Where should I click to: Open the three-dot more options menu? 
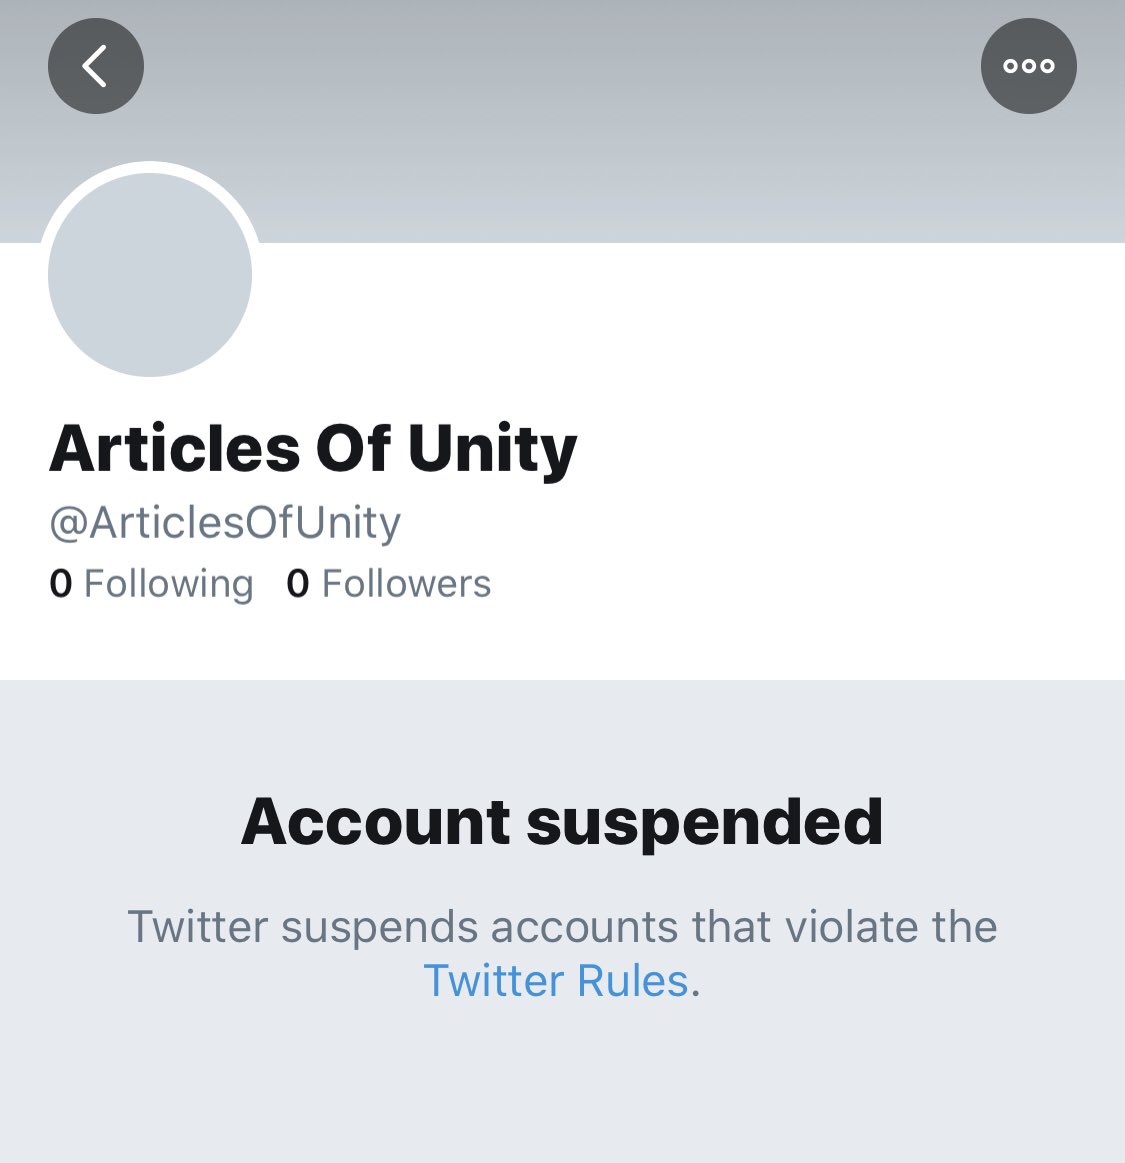click(1028, 66)
